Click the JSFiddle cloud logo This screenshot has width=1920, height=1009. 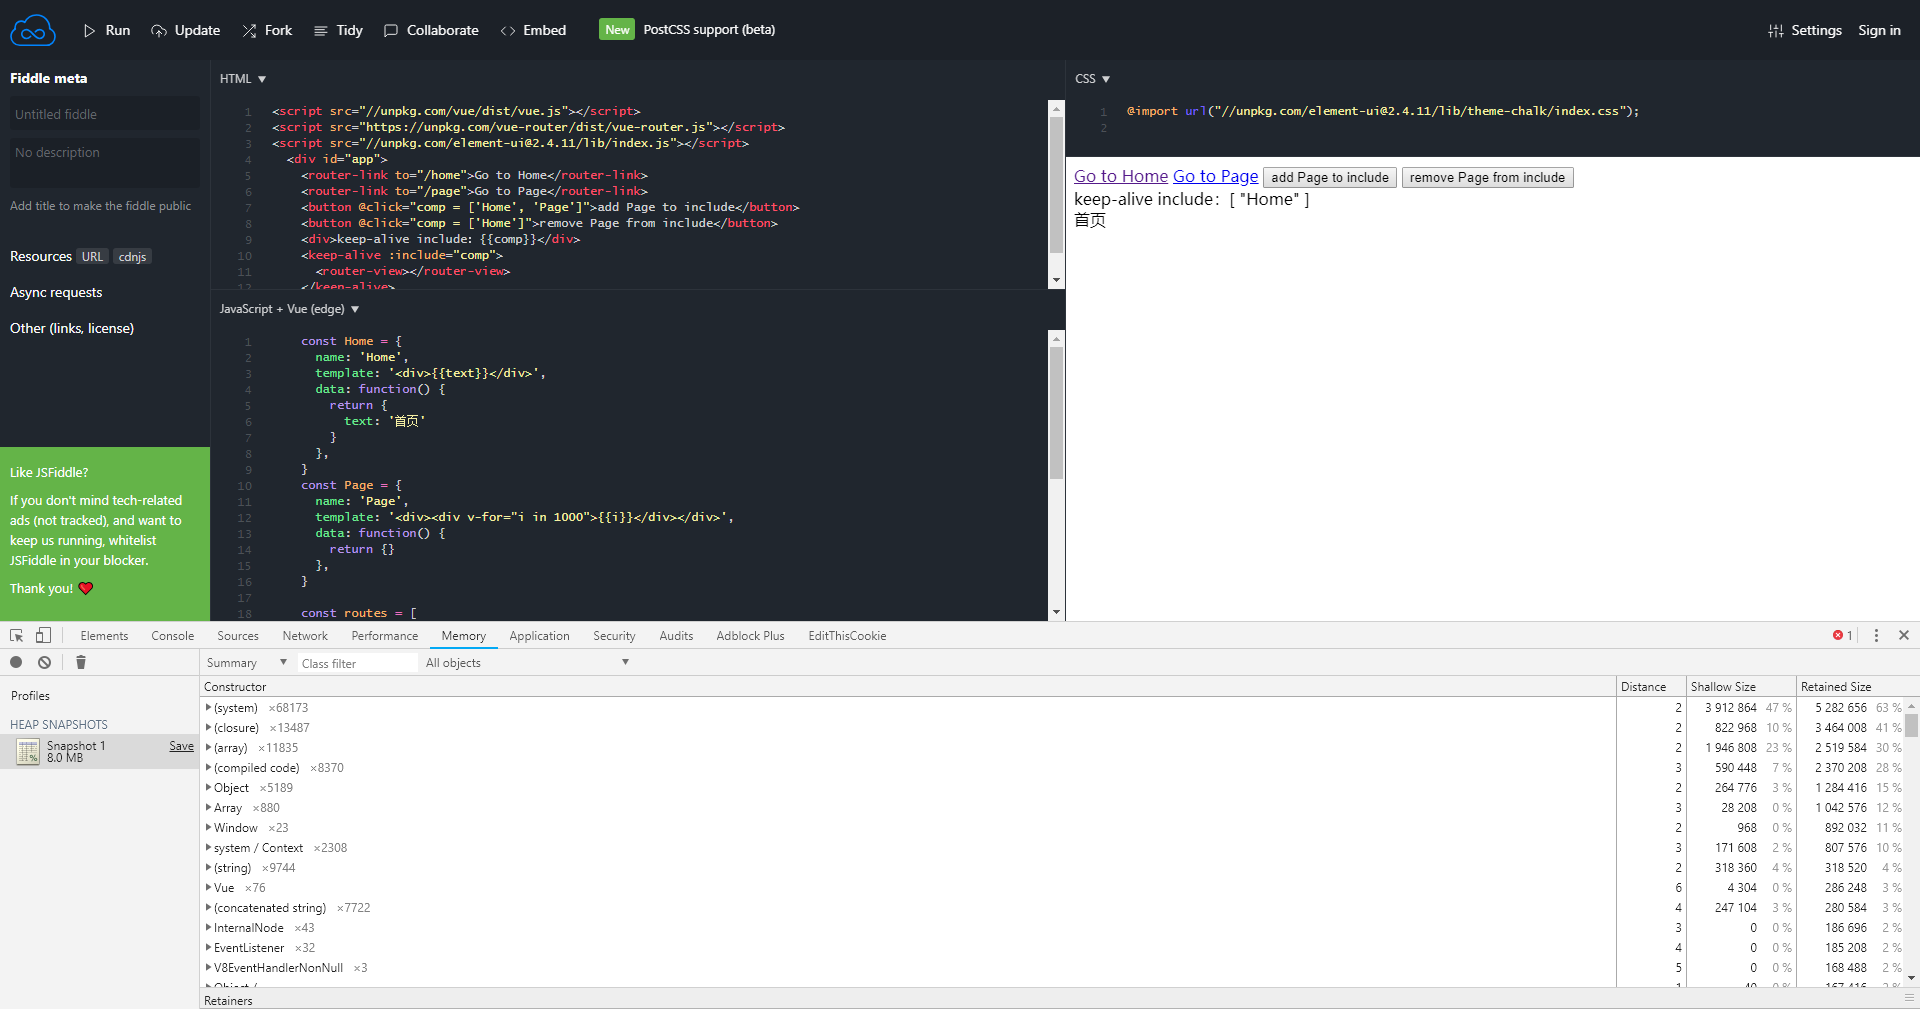[33, 30]
